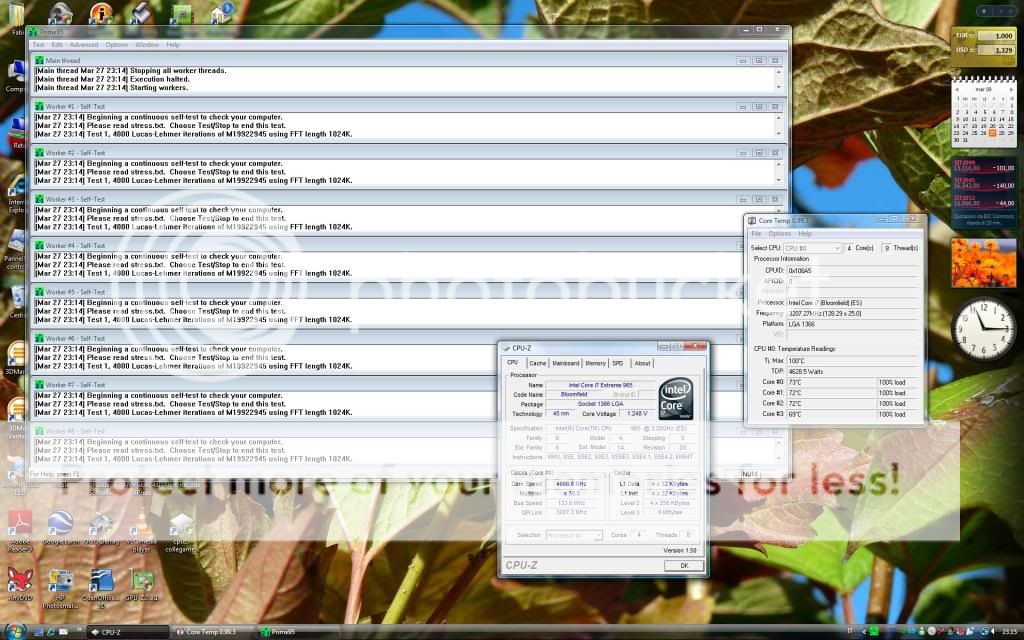Screen dimensions: 1024x640
Task: Open VLC media player desktop shortcut
Action: pyautogui.click(x=141, y=531)
